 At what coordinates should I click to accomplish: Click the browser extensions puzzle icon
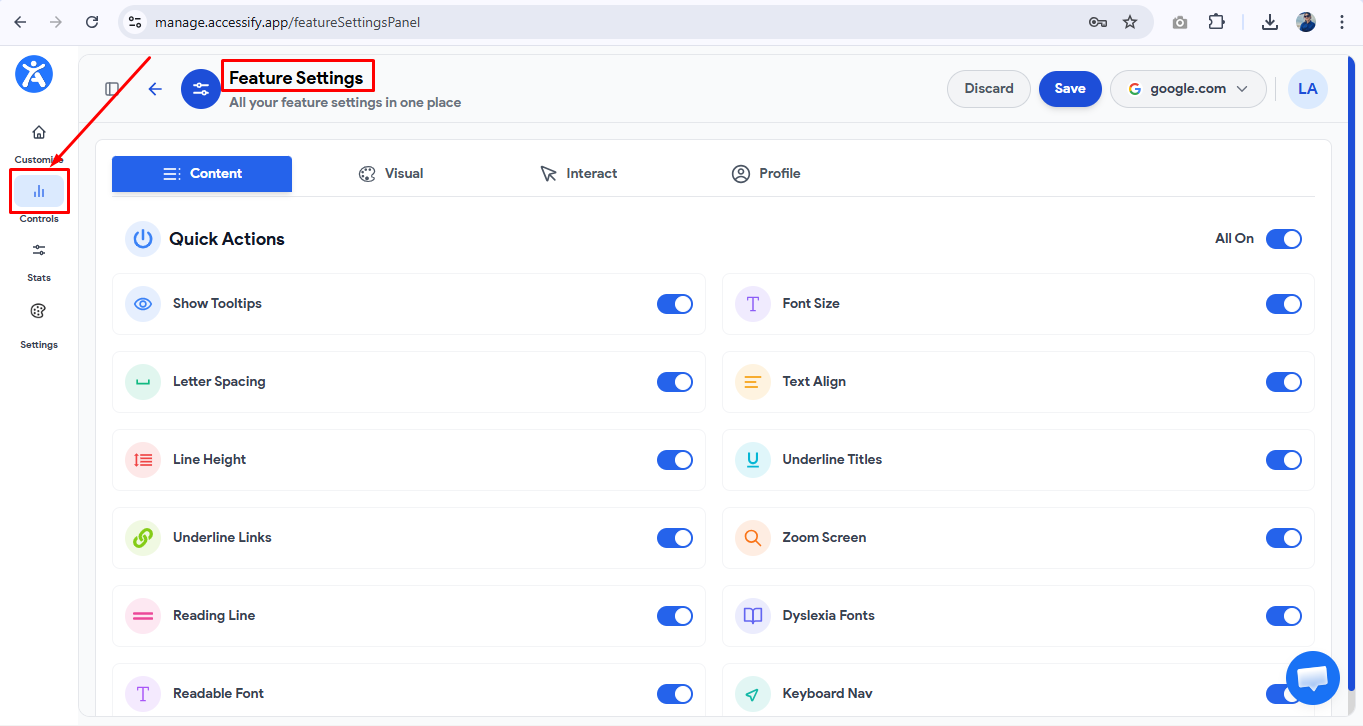[x=1216, y=20]
